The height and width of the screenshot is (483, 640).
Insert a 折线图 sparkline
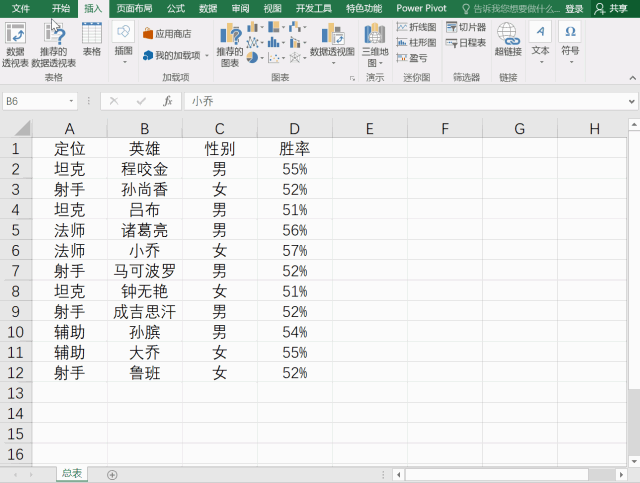click(x=416, y=27)
